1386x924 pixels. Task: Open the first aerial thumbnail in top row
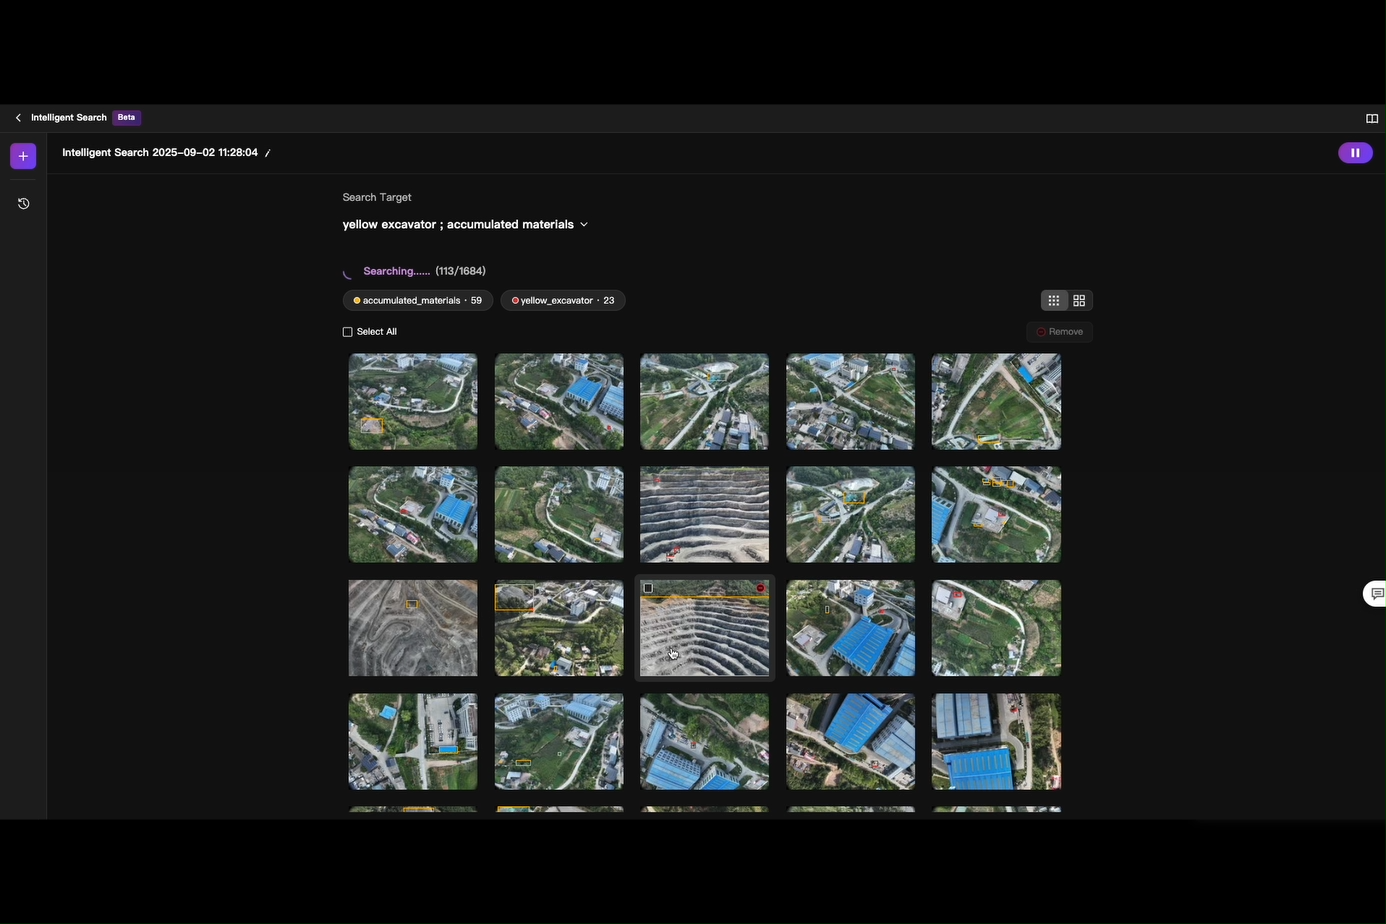coord(412,401)
